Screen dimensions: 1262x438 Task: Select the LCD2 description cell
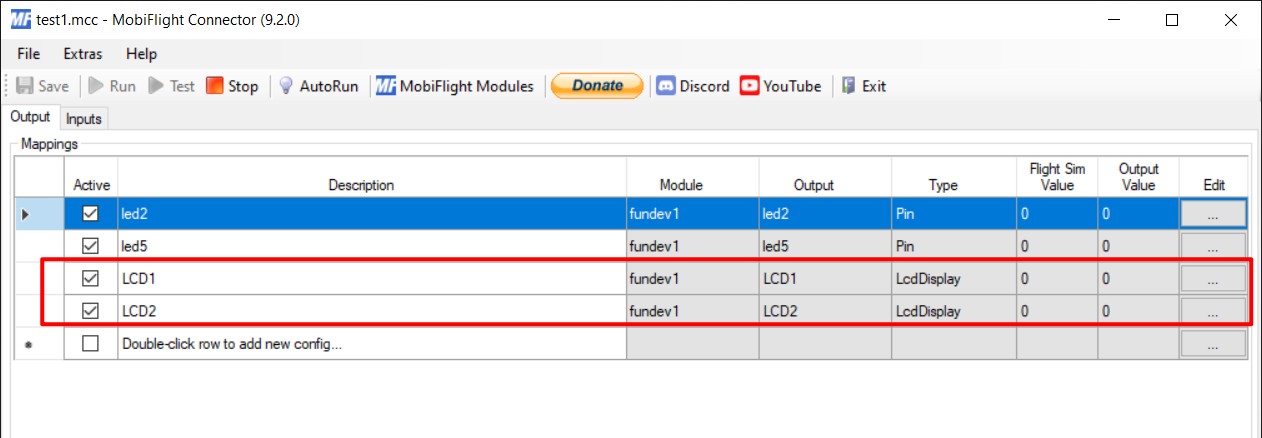pos(372,311)
